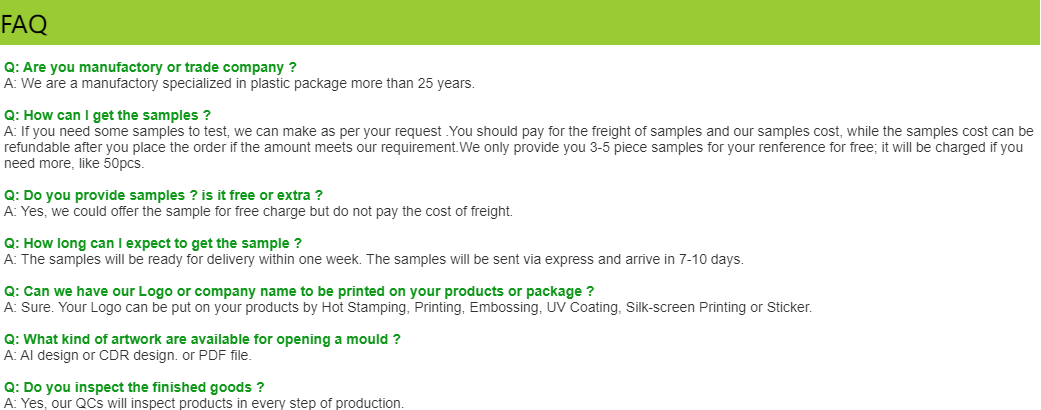1041x410 pixels.
Task: Click 'Do you inspect the finished goods' question
Action: [134, 387]
